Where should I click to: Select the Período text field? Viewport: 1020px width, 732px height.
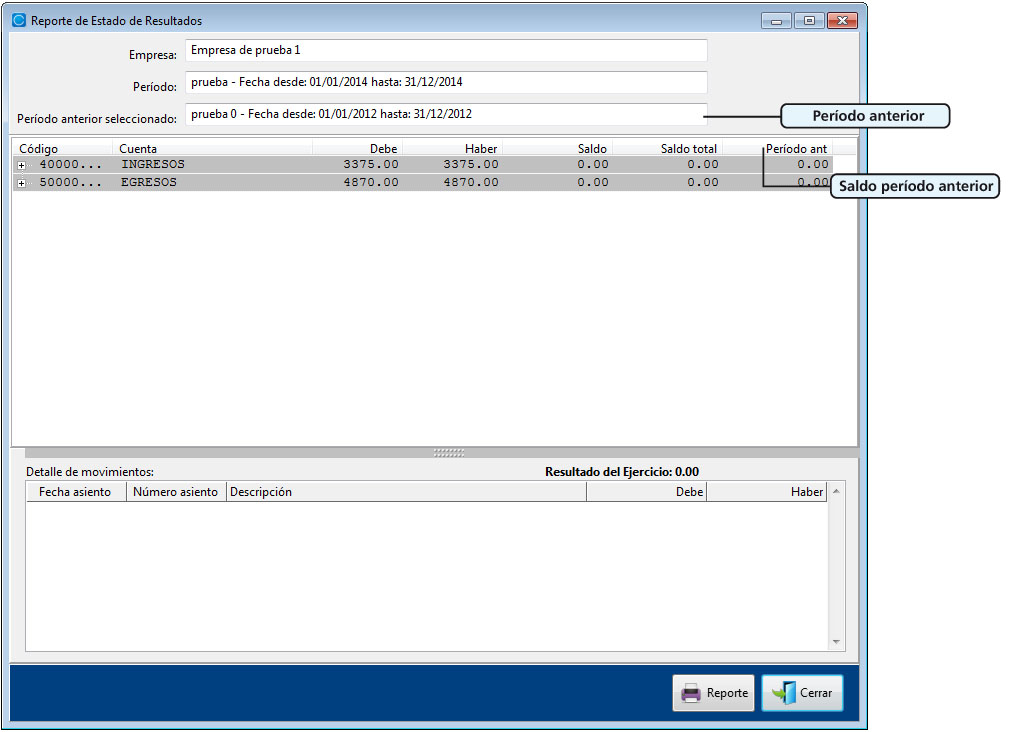click(x=446, y=82)
